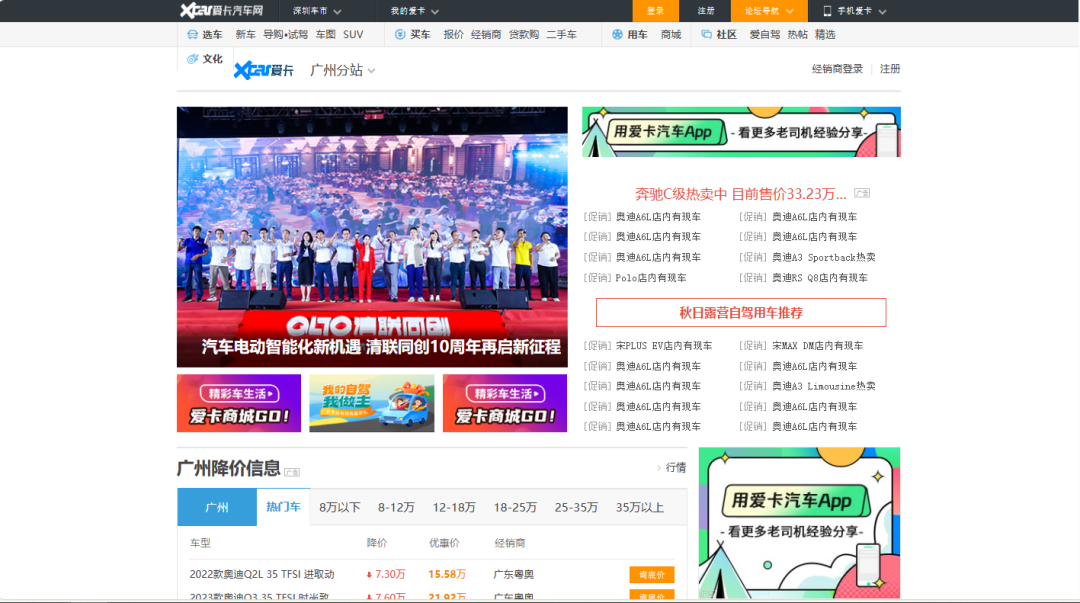Open promo link 奥迪A3 Sportback热卖

823,257
